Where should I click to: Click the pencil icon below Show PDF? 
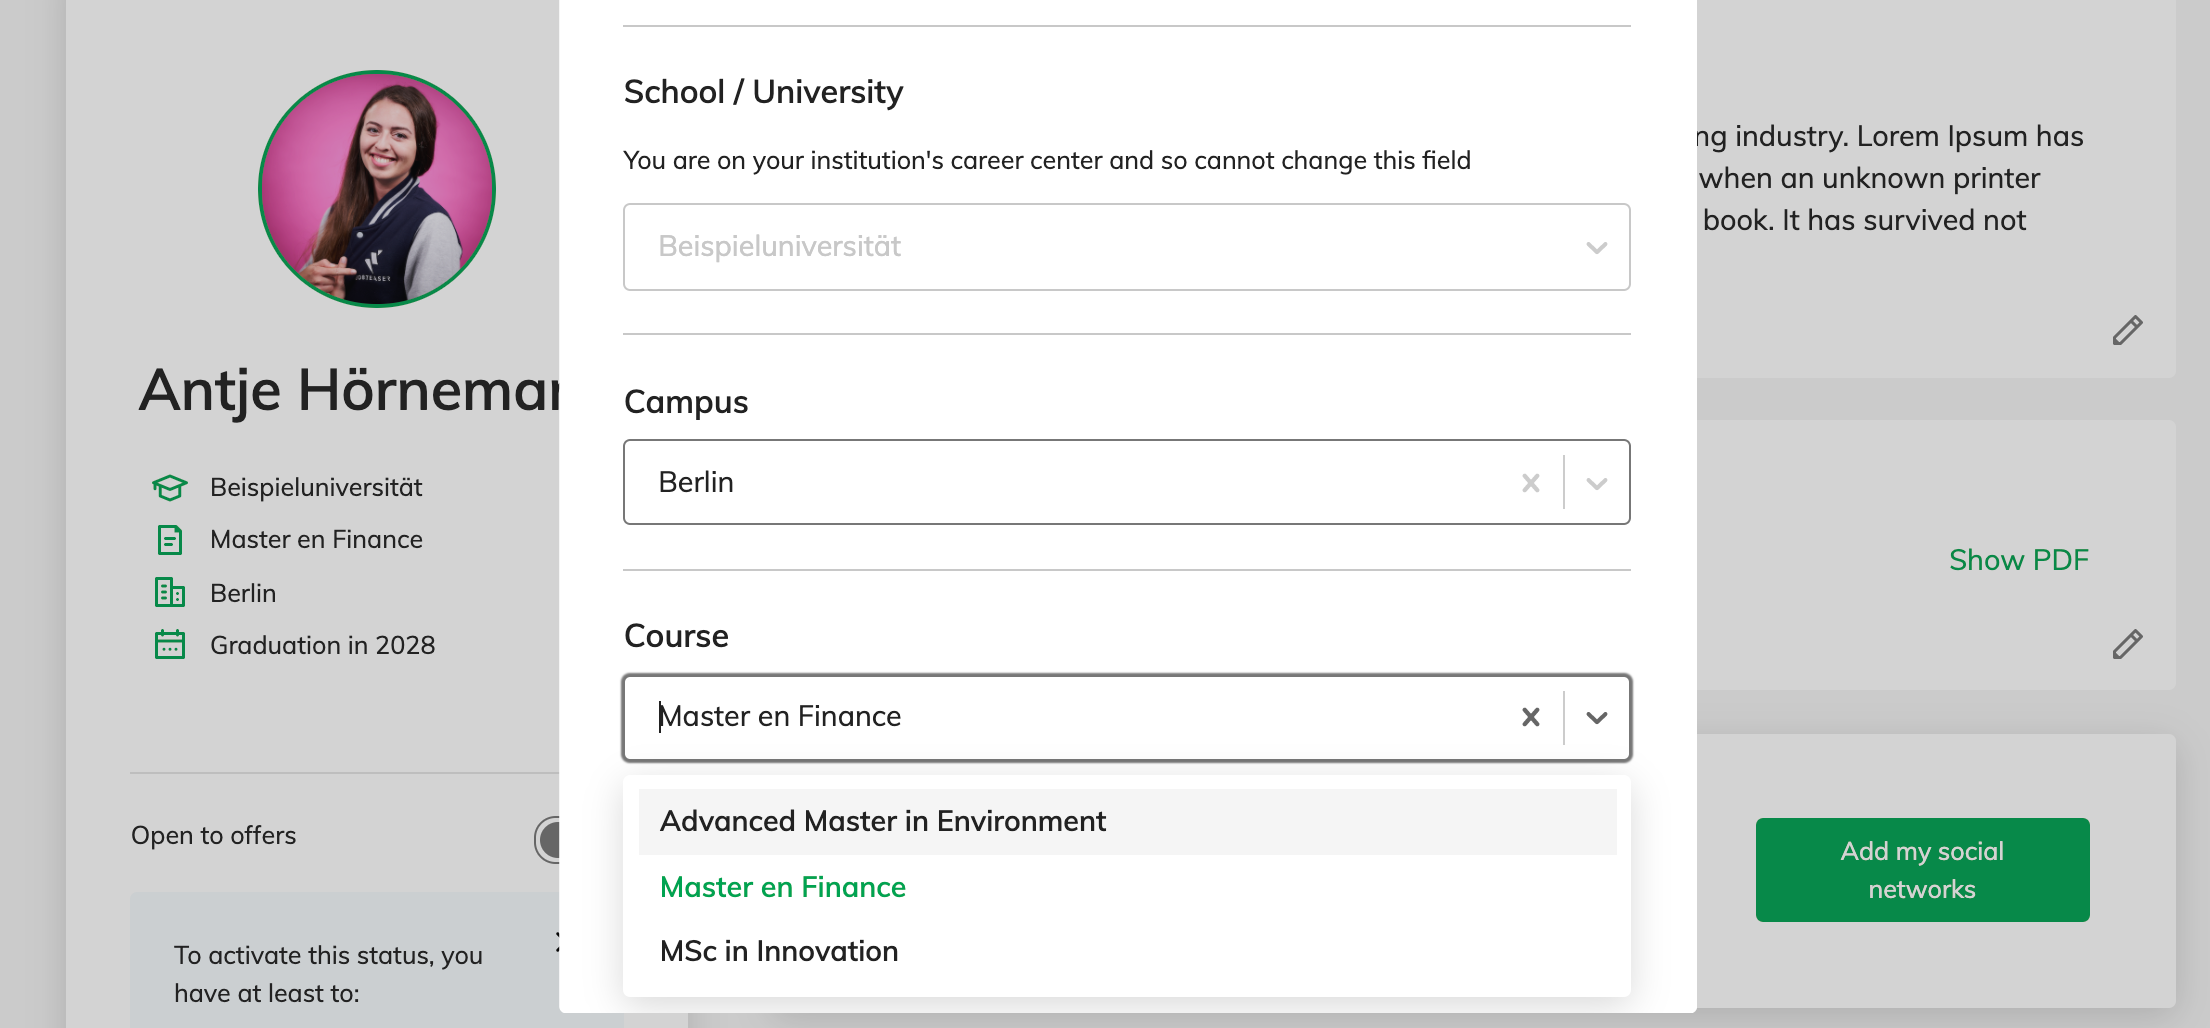2127,645
